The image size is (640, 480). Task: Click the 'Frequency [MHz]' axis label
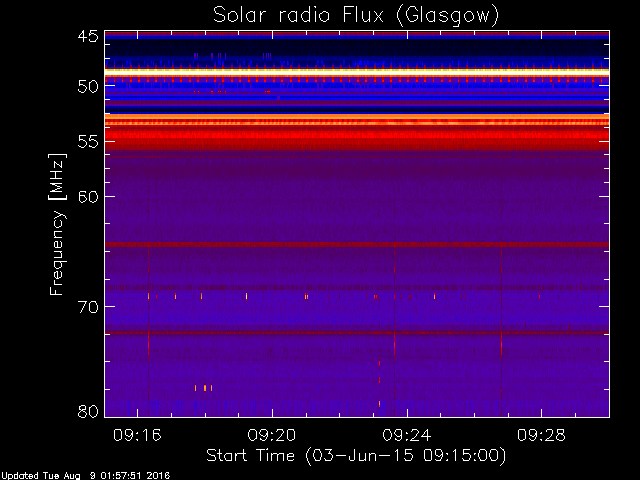point(57,224)
